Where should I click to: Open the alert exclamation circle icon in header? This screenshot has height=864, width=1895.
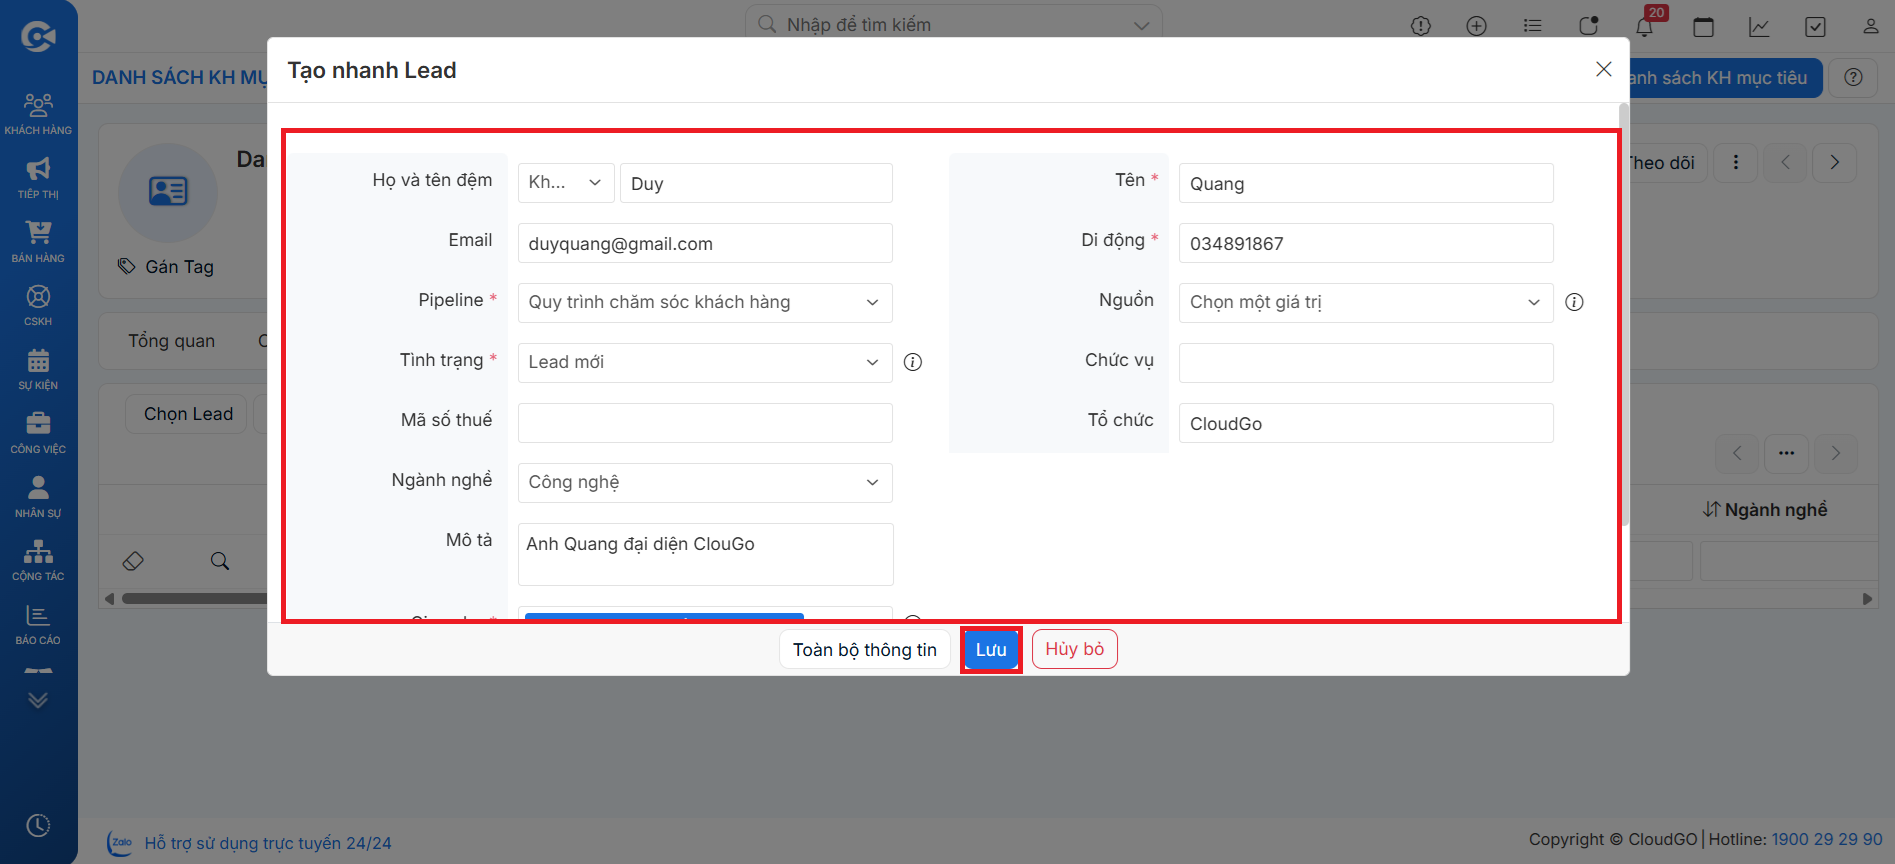coord(1420,26)
